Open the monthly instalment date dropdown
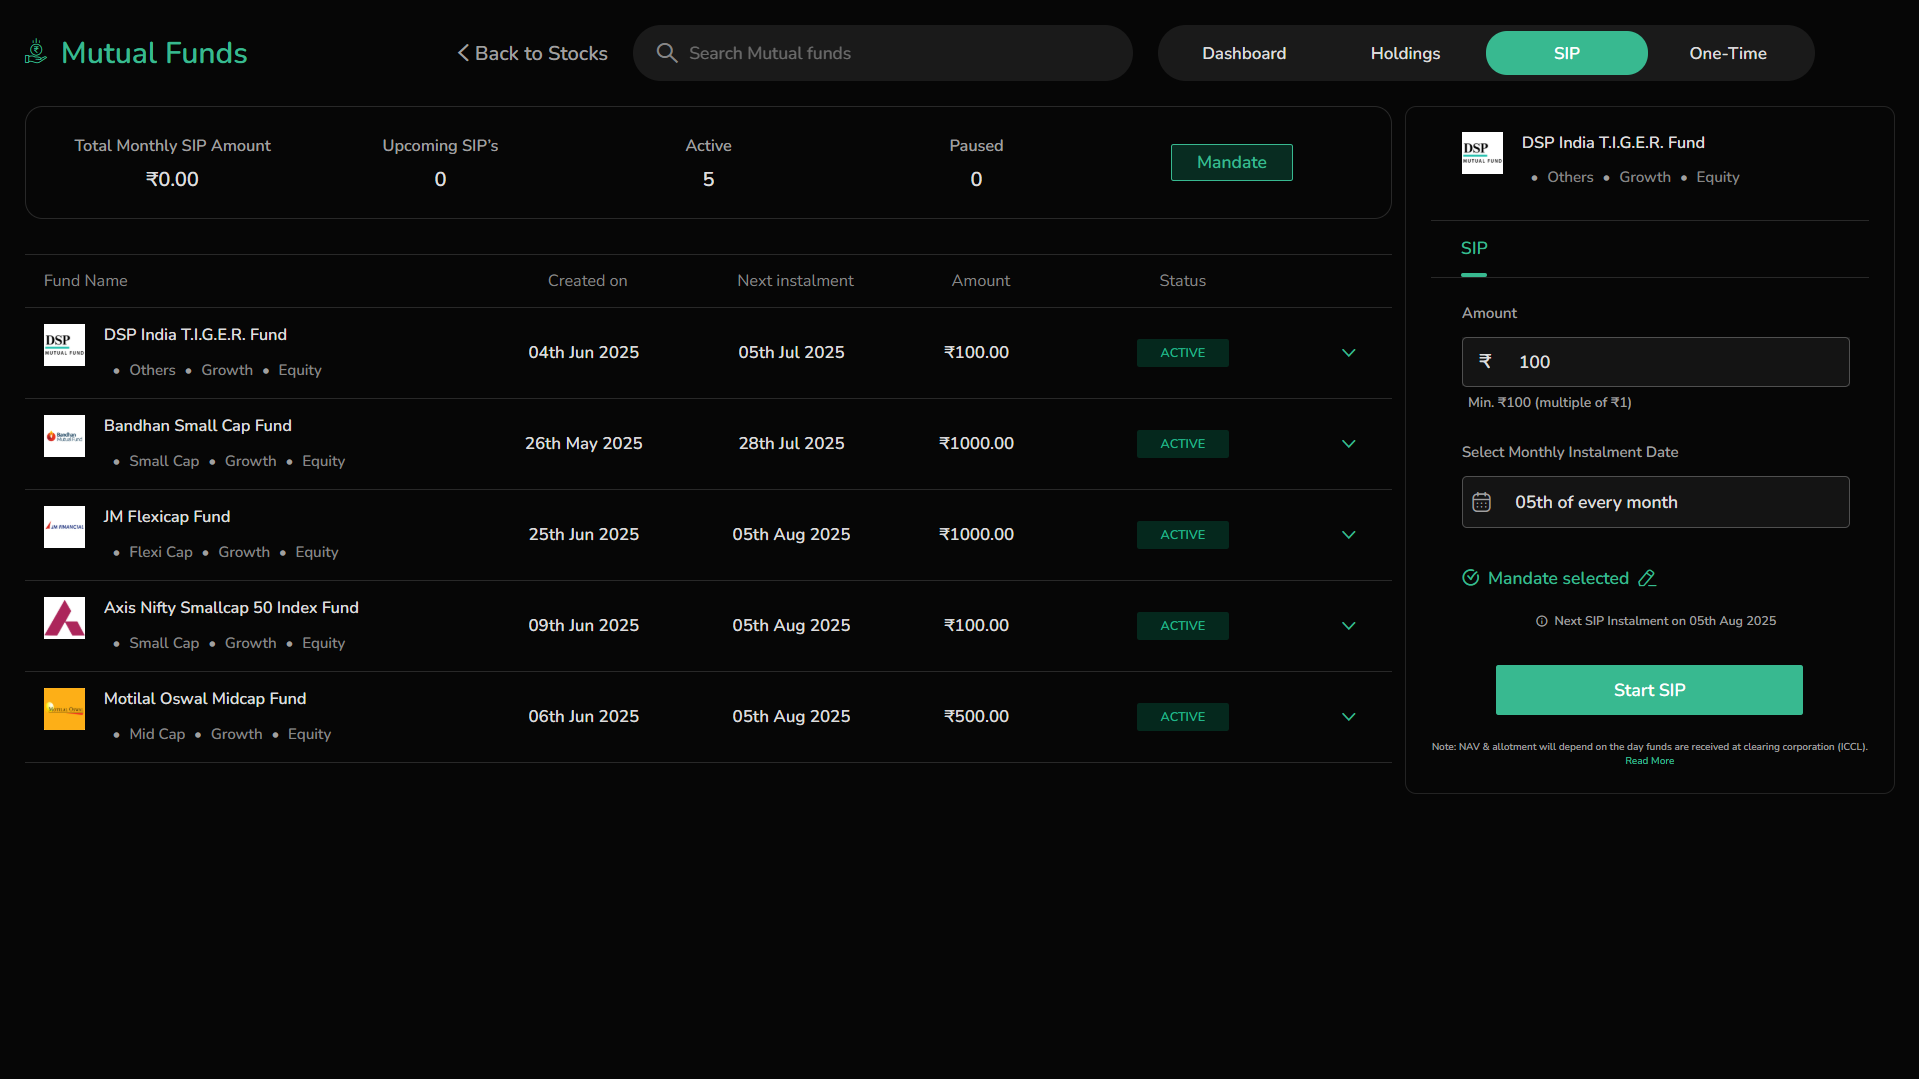The height and width of the screenshot is (1079, 1919). (1655, 502)
